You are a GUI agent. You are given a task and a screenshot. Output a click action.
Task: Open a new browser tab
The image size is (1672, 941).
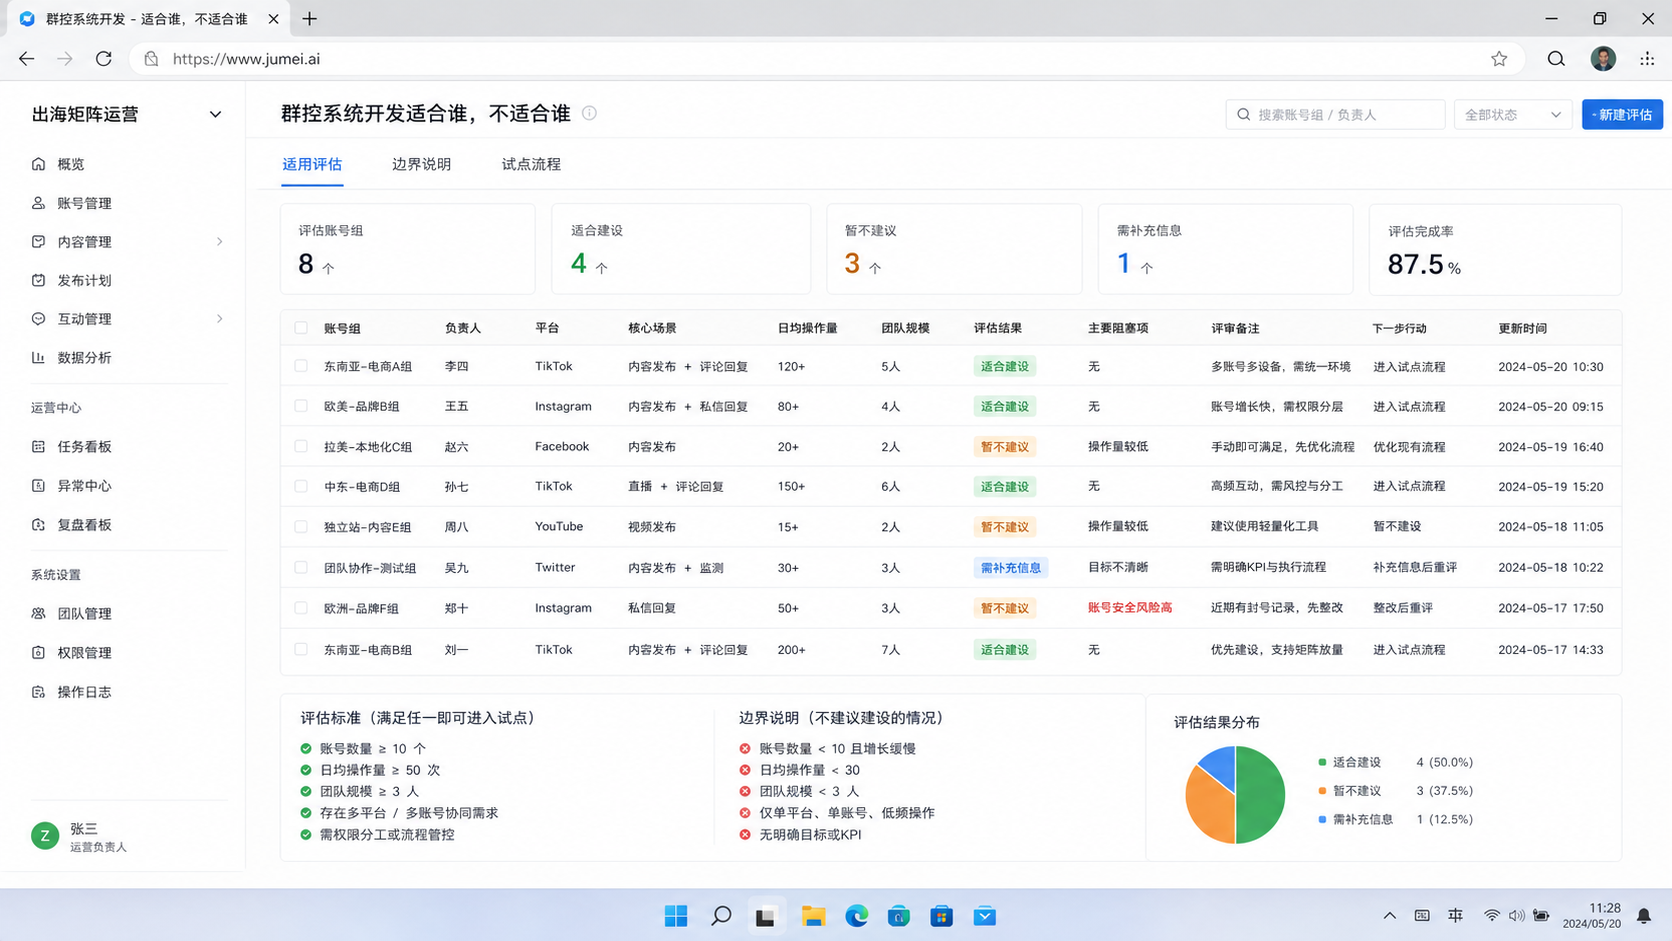310,19
